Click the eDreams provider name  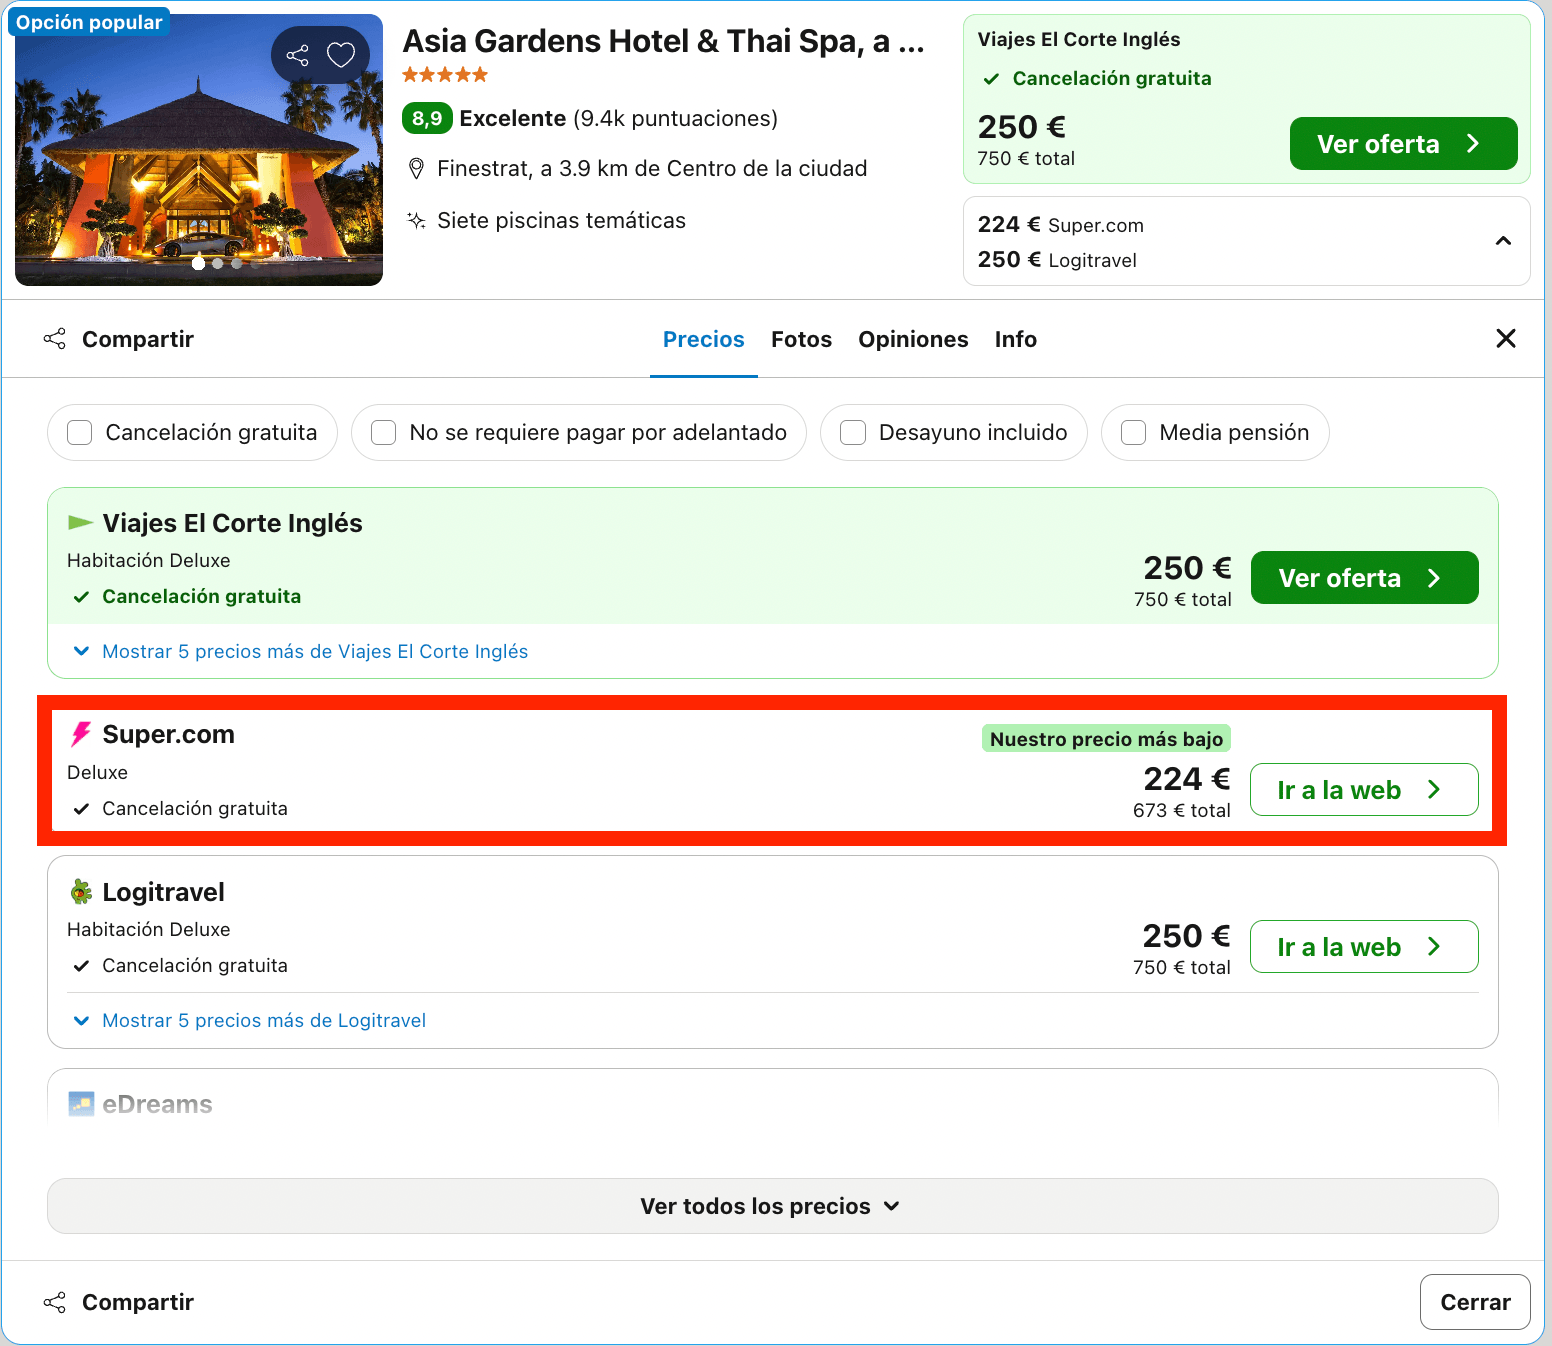pos(157,1104)
